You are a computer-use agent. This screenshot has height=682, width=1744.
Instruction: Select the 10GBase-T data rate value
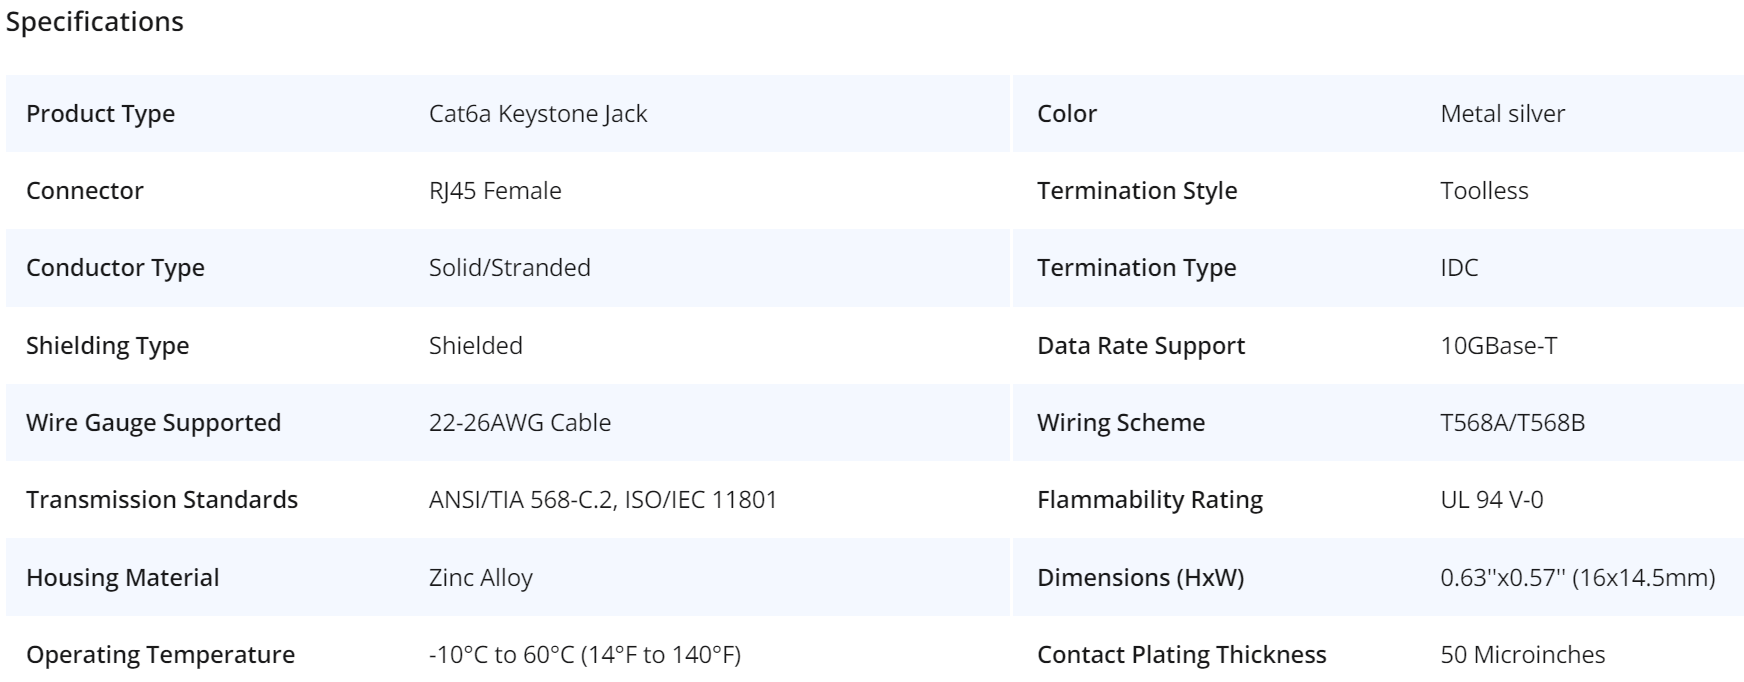pos(1498,346)
